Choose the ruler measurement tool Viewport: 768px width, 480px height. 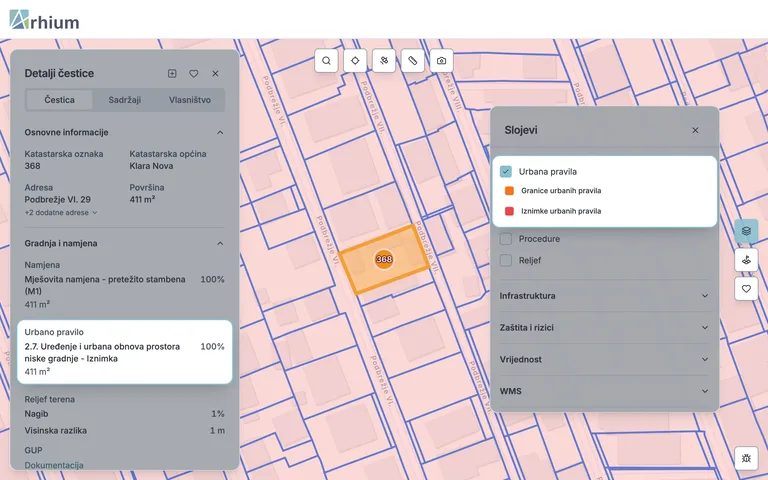[x=413, y=61]
